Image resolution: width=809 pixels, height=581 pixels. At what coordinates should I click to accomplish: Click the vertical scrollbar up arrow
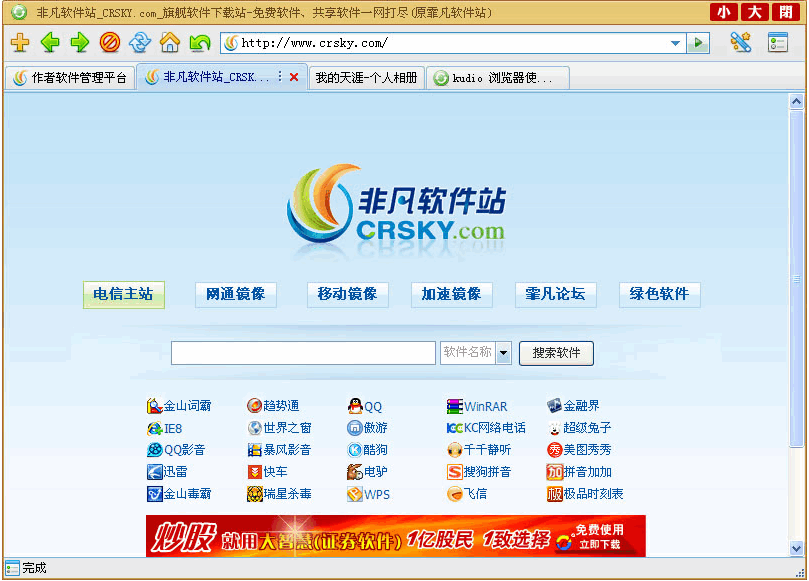[797, 102]
